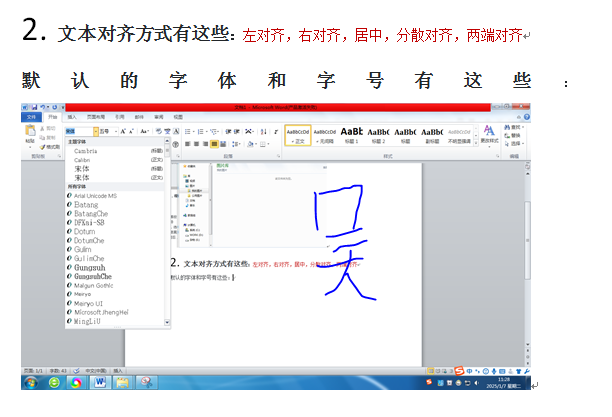Click the distributed alignment icon
The width and height of the screenshot is (612, 417).
tap(223, 144)
